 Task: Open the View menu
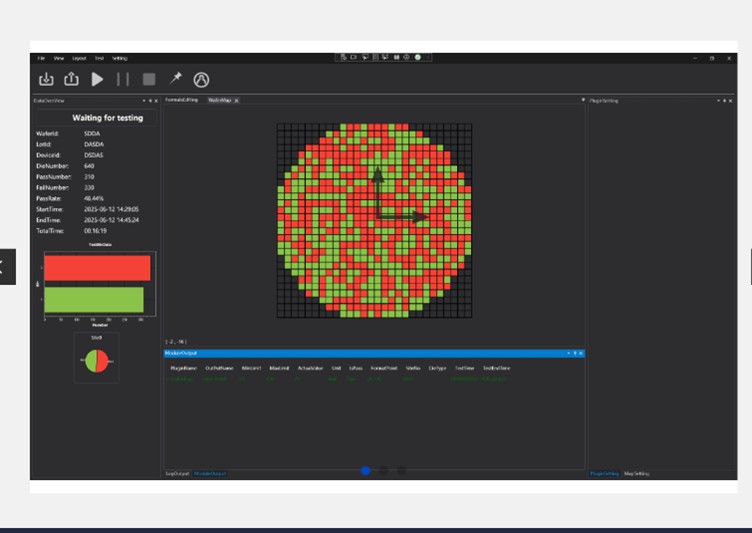(59, 58)
